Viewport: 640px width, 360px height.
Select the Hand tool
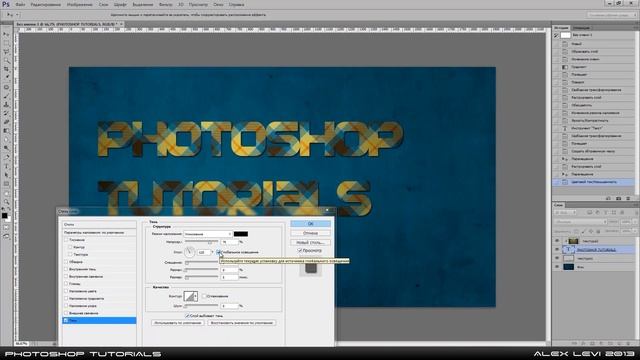coord(6,193)
